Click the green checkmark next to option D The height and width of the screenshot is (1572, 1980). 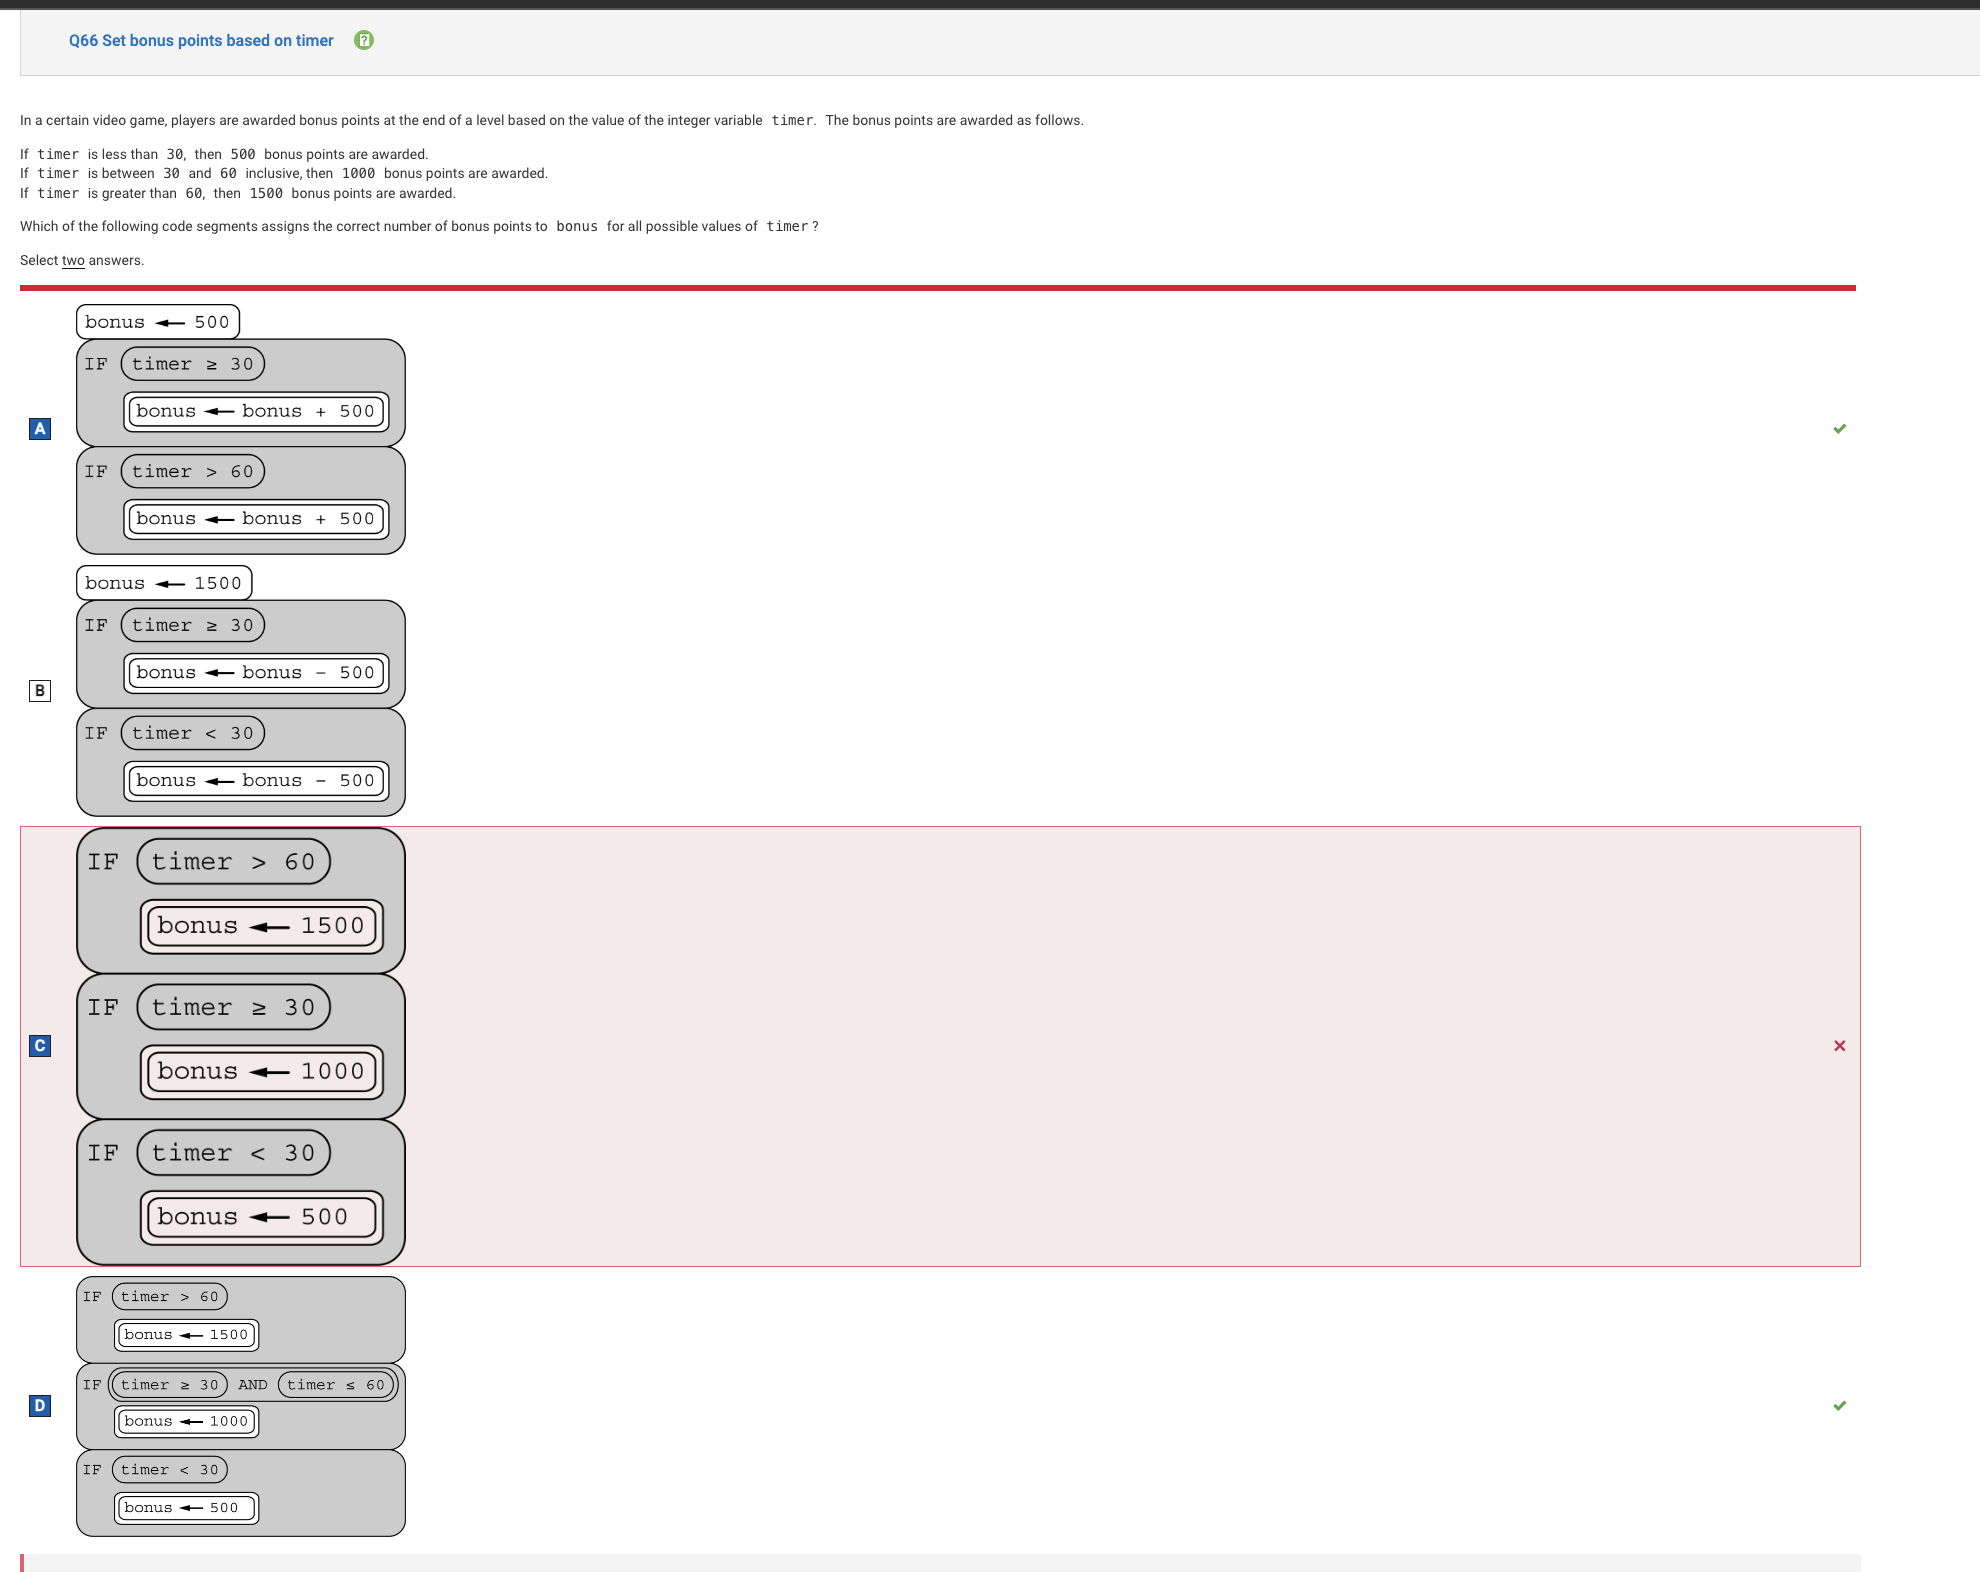(1839, 1405)
